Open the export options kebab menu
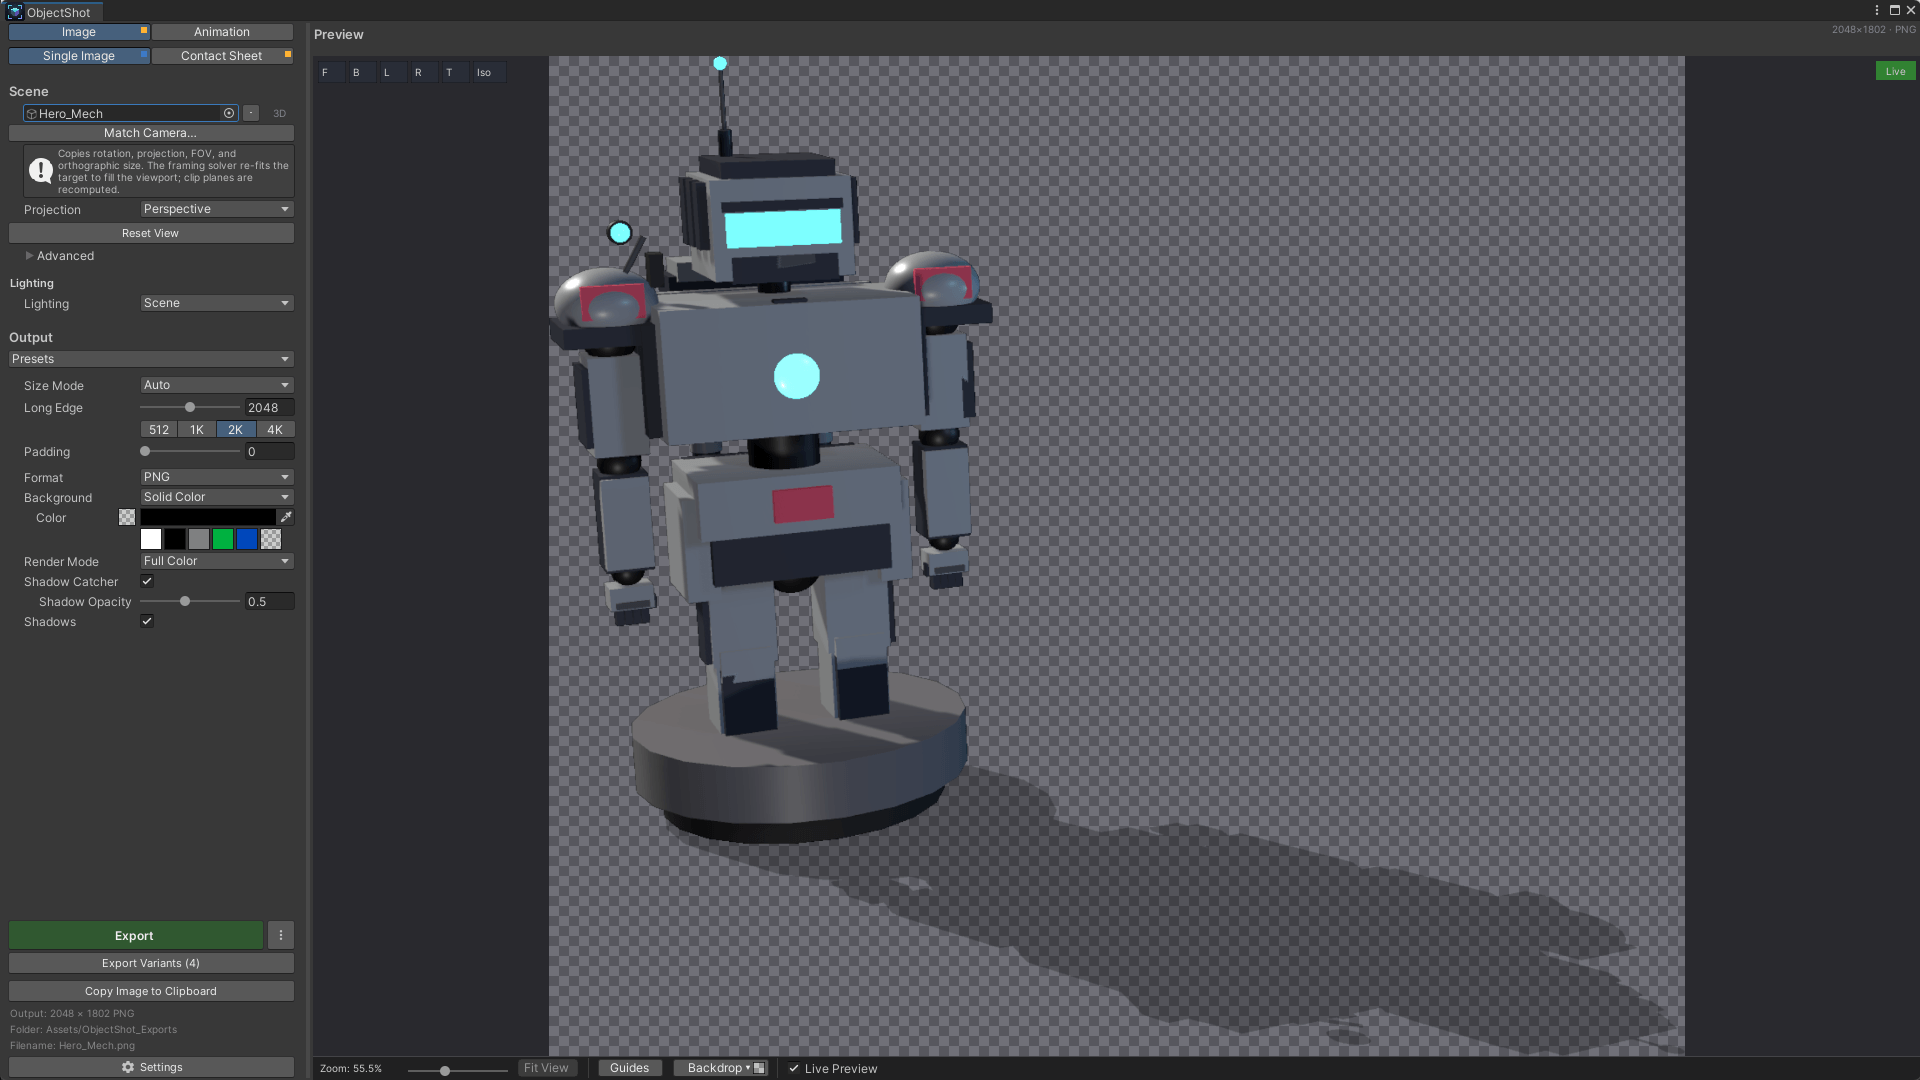This screenshot has height=1080, width=1920. (x=281, y=935)
